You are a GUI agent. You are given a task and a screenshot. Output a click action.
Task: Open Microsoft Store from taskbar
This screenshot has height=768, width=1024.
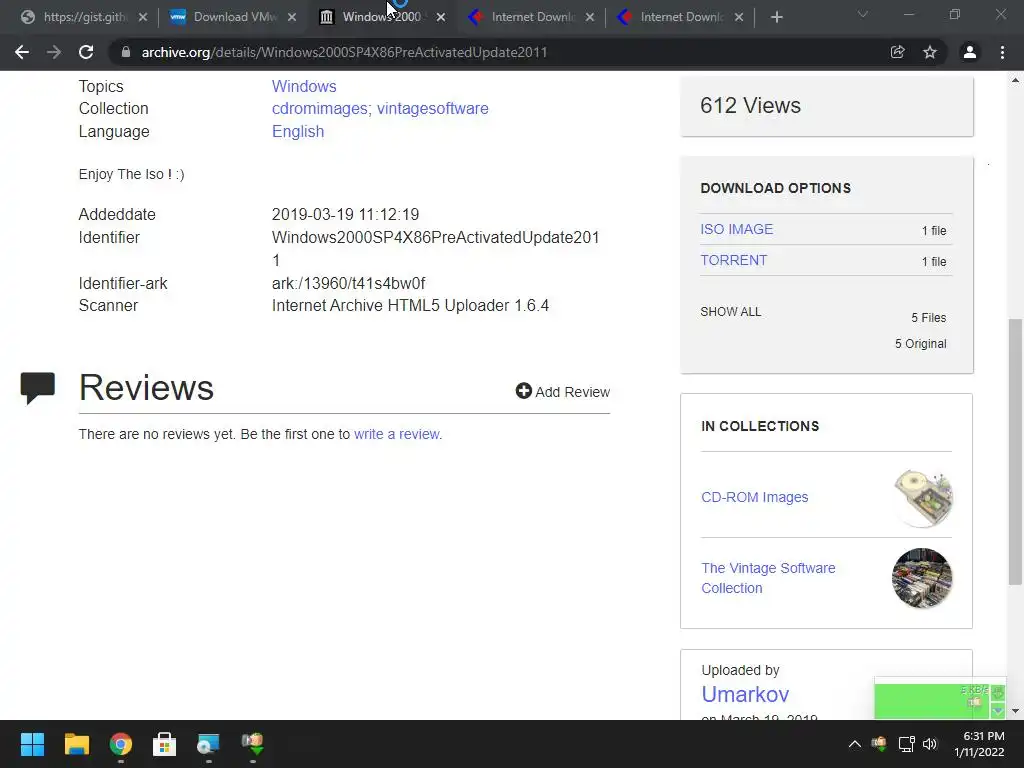pos(165,744)
